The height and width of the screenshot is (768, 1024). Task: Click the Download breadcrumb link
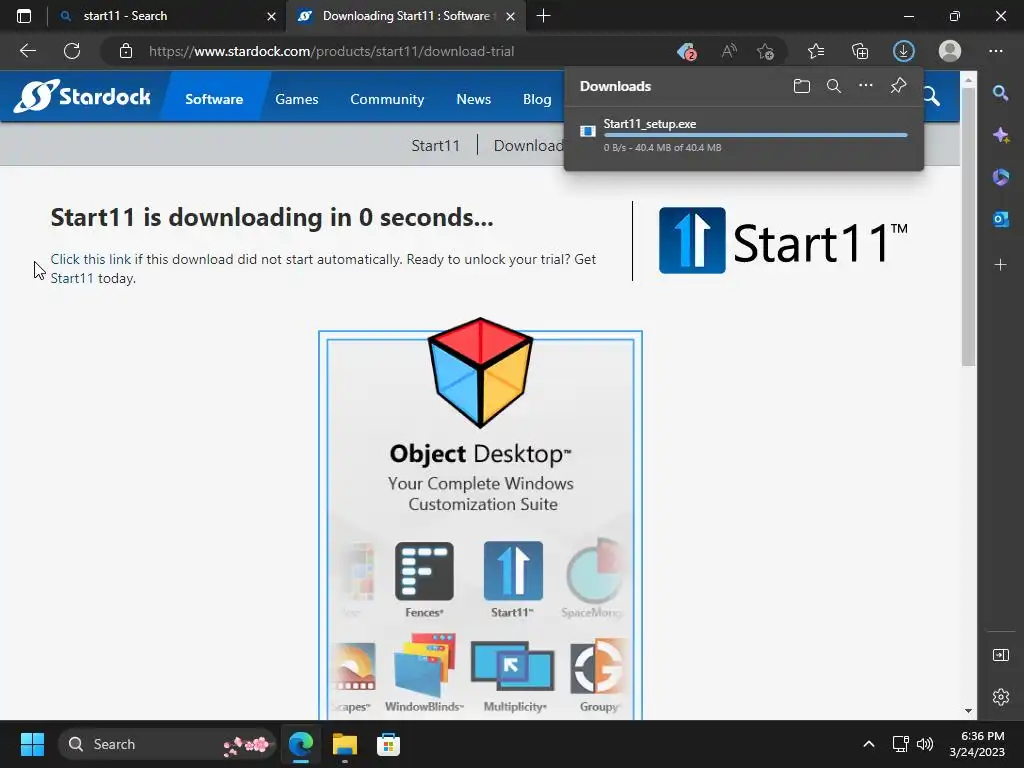[528, 146]
